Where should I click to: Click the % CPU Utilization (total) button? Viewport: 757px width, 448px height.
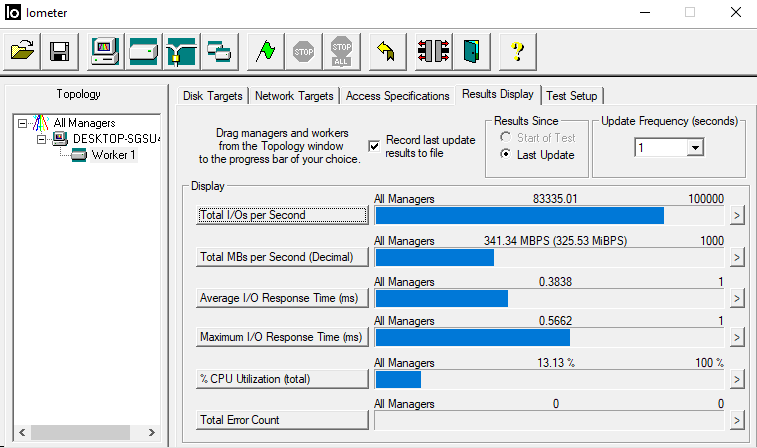284,378
